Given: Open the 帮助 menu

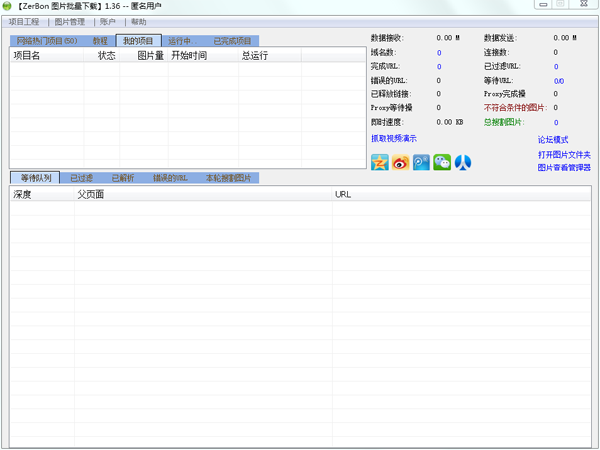Looking at the screenshot, I should [139, 21].
